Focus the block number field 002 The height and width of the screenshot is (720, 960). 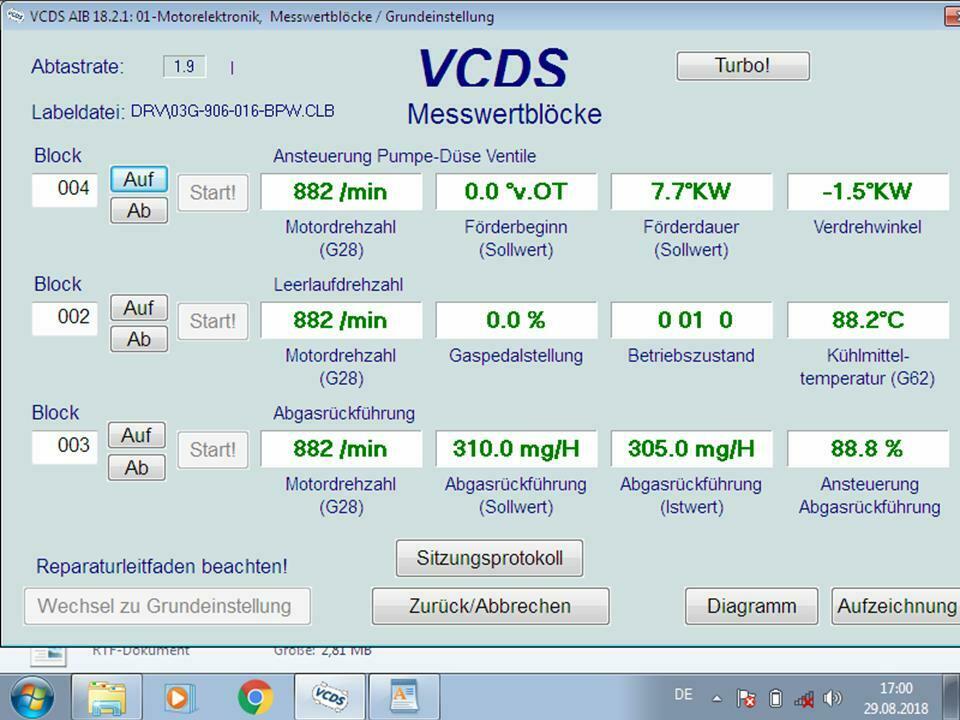(x=65, y=318)
